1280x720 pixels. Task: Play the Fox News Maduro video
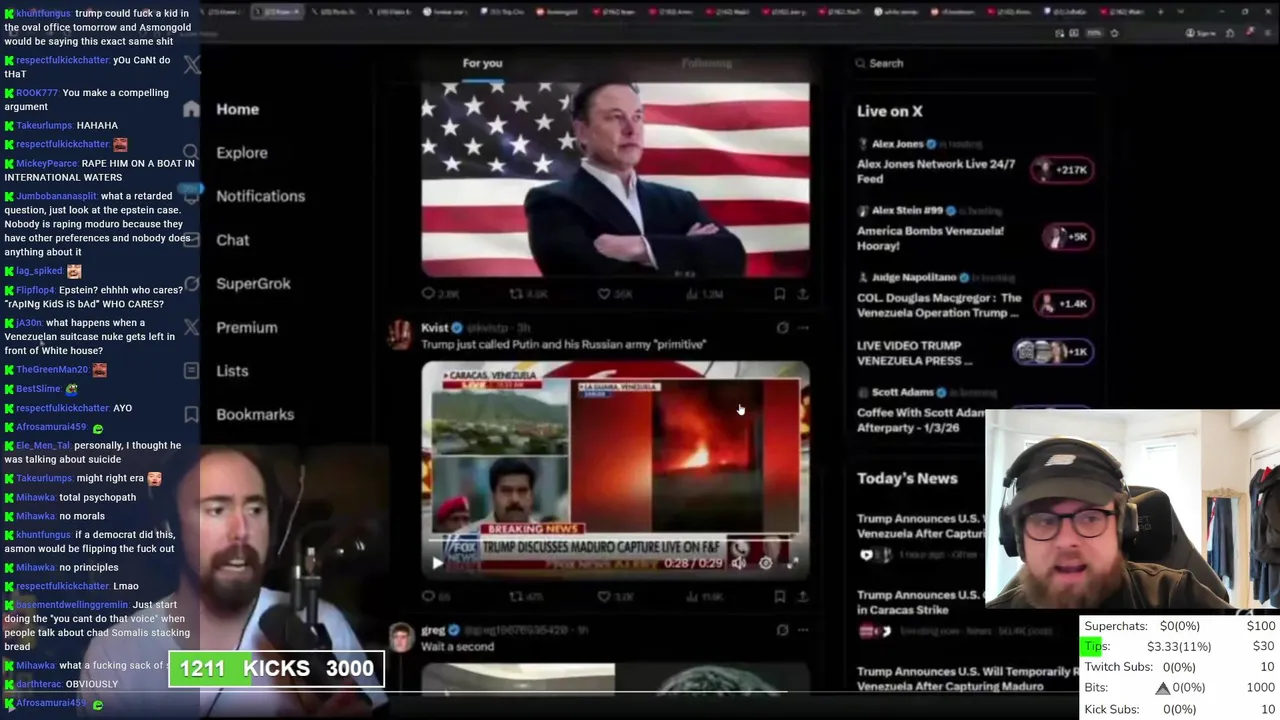click(x=437, y=563)
